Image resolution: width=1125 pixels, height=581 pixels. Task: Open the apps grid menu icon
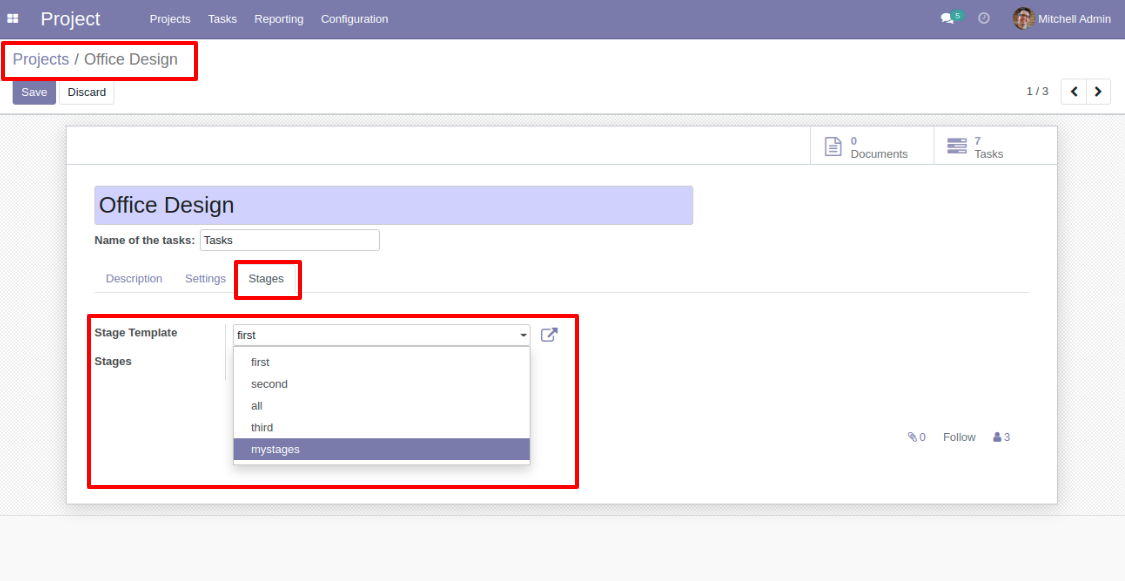pos(13,19)
